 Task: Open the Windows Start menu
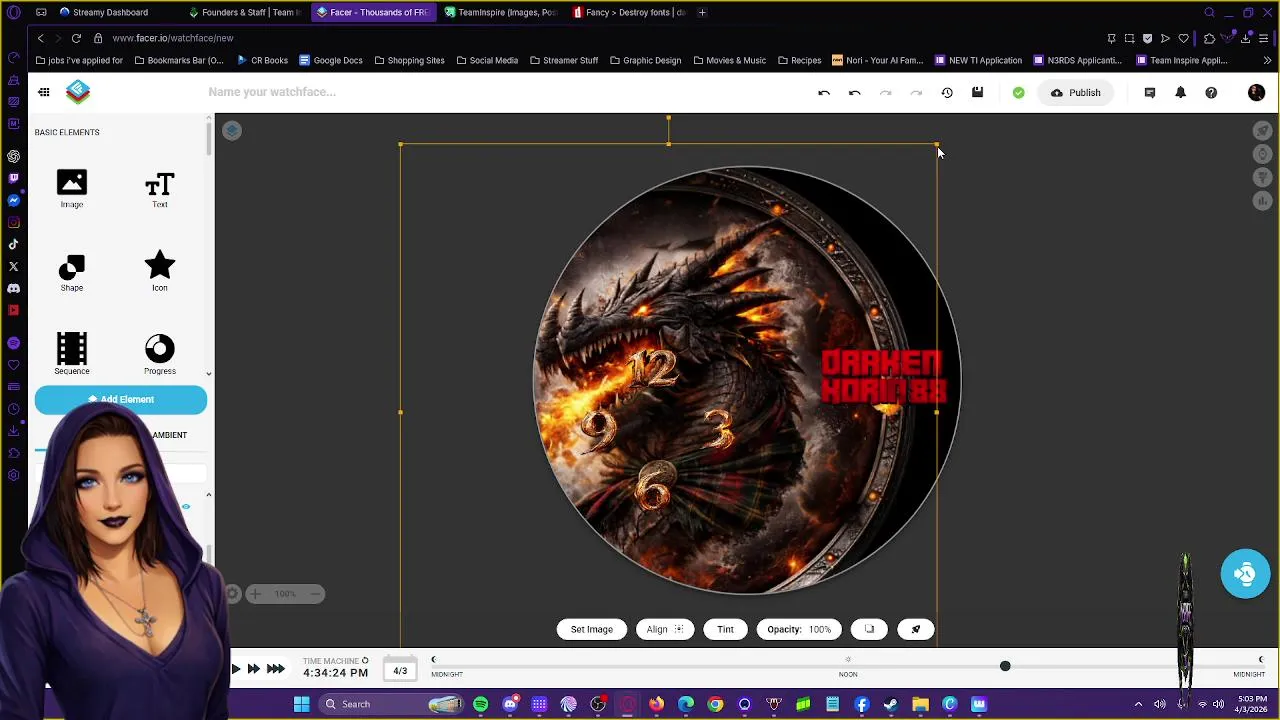coord(301,704)
